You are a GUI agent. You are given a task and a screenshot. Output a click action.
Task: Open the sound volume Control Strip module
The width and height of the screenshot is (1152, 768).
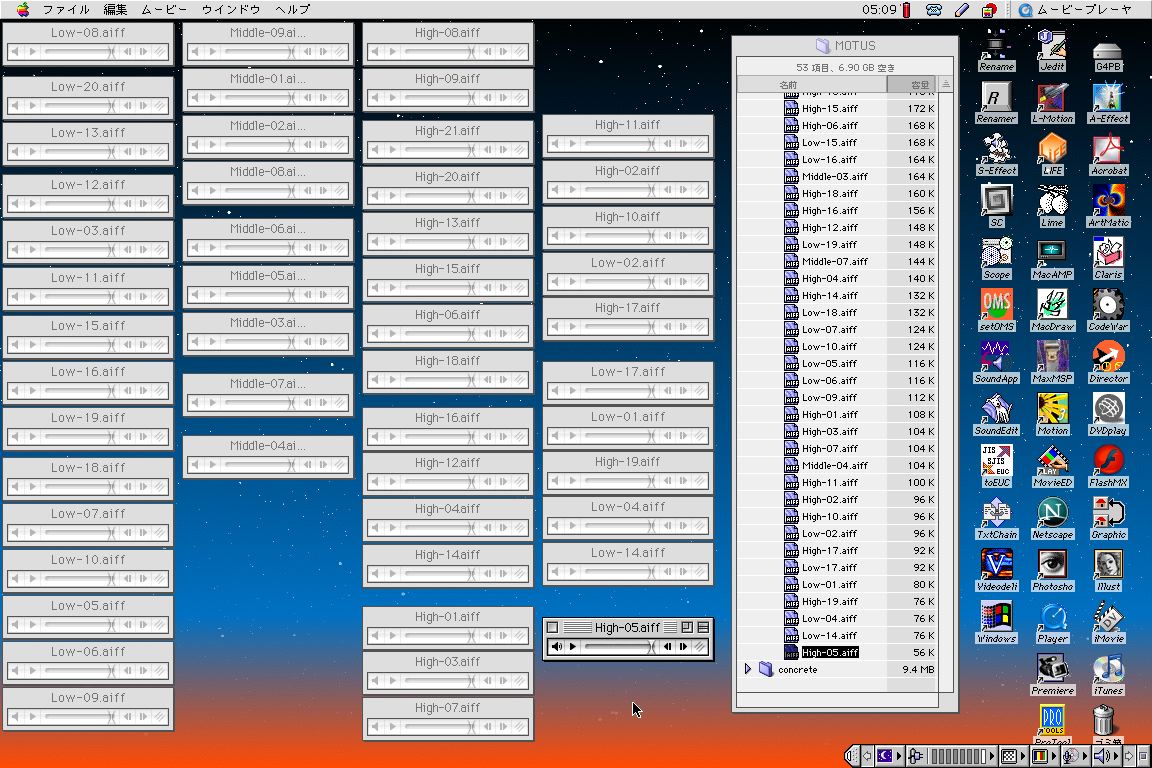coord(1101,757)
